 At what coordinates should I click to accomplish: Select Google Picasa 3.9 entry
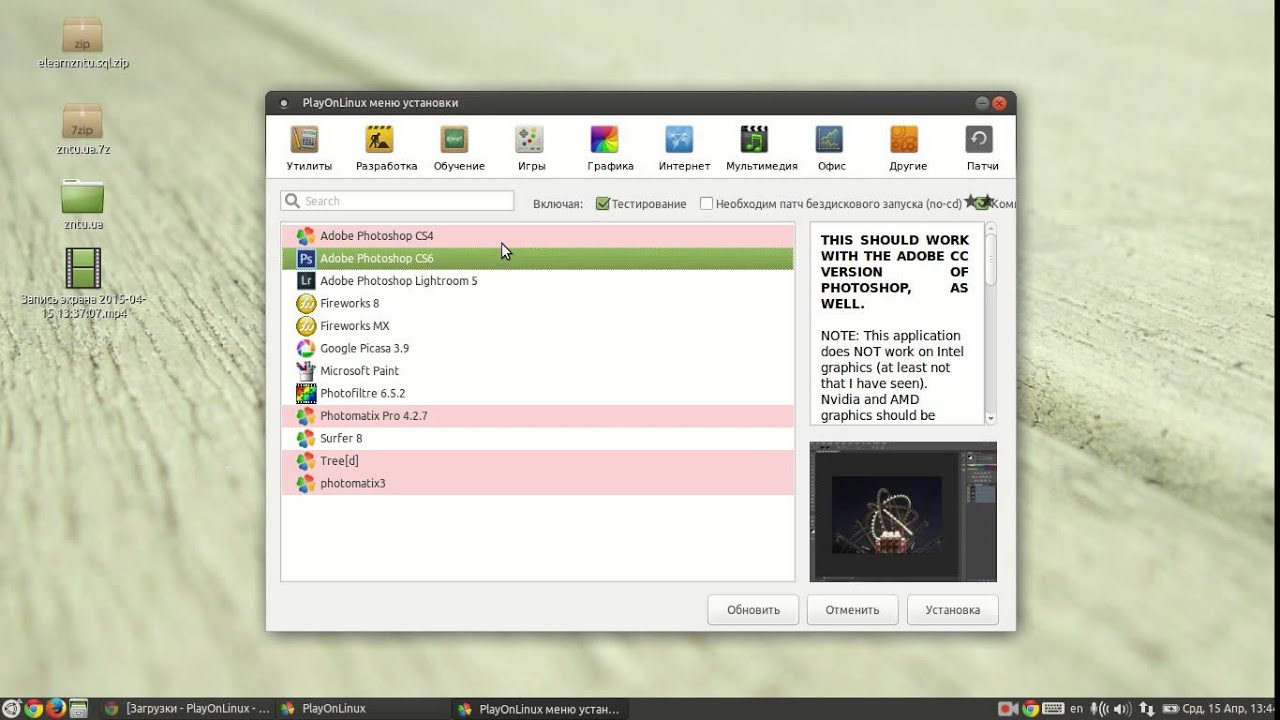(538, 348)
